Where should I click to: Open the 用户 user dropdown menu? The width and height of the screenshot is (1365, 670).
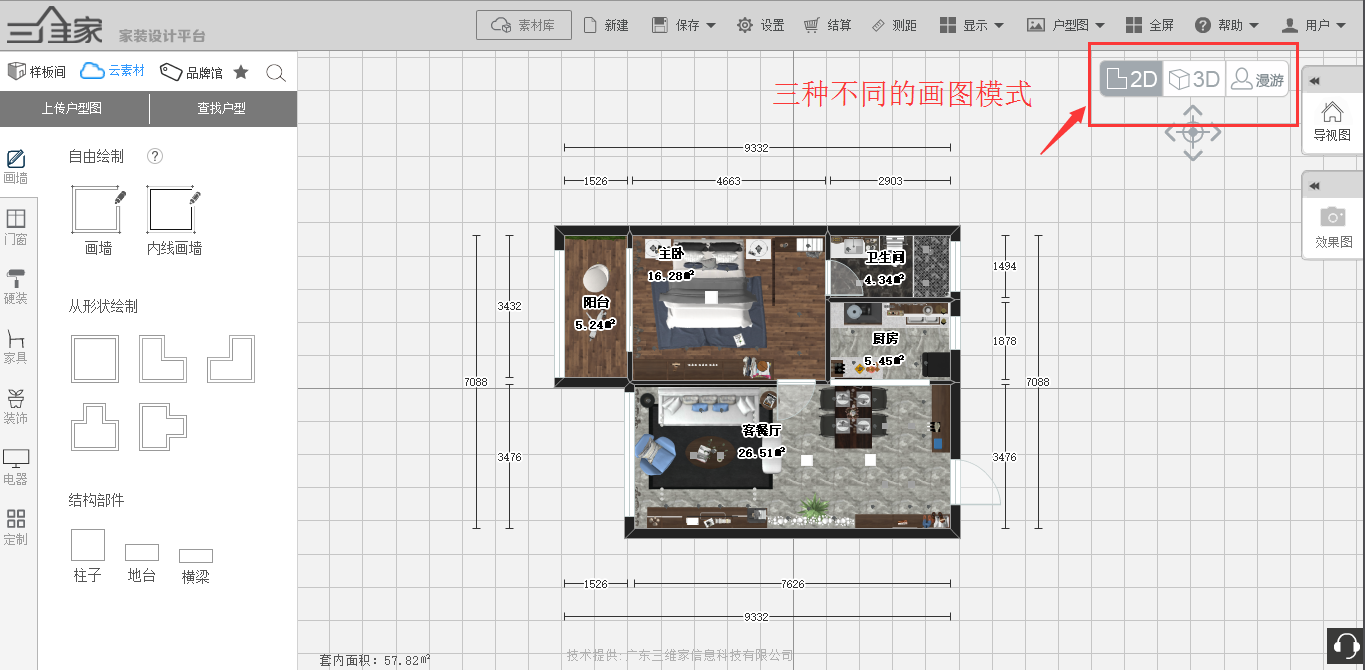[x=1312, y=25]
